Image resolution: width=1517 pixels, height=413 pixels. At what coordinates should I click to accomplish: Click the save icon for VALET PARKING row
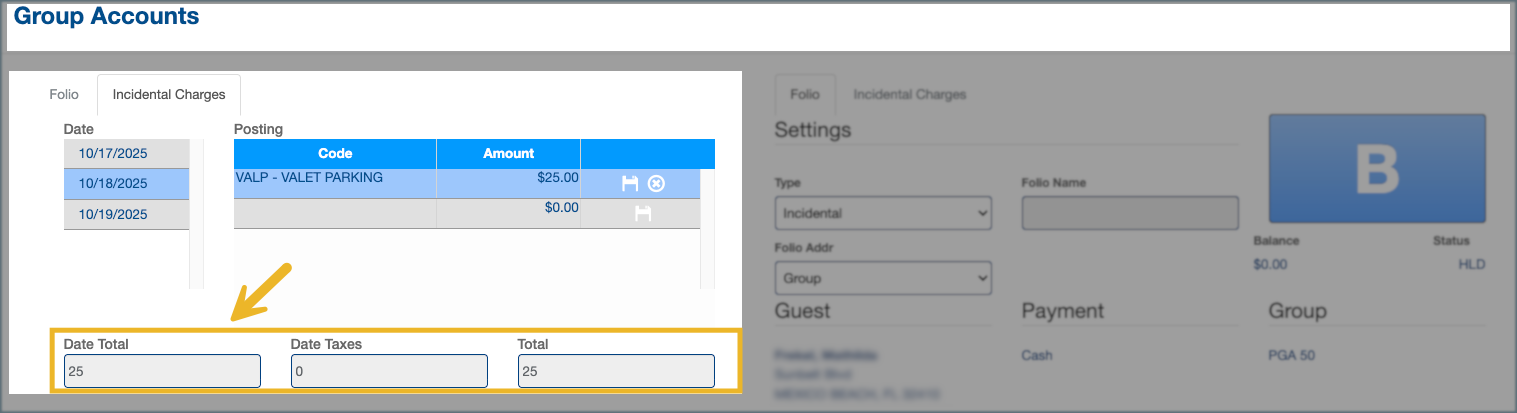coord(630,183)
